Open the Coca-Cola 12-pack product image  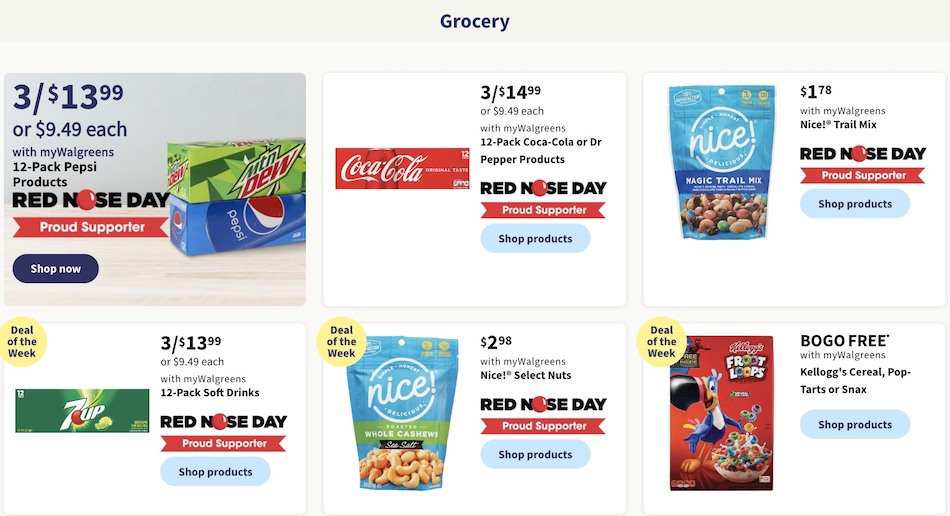pyautogui.click(x=402, y=168)
